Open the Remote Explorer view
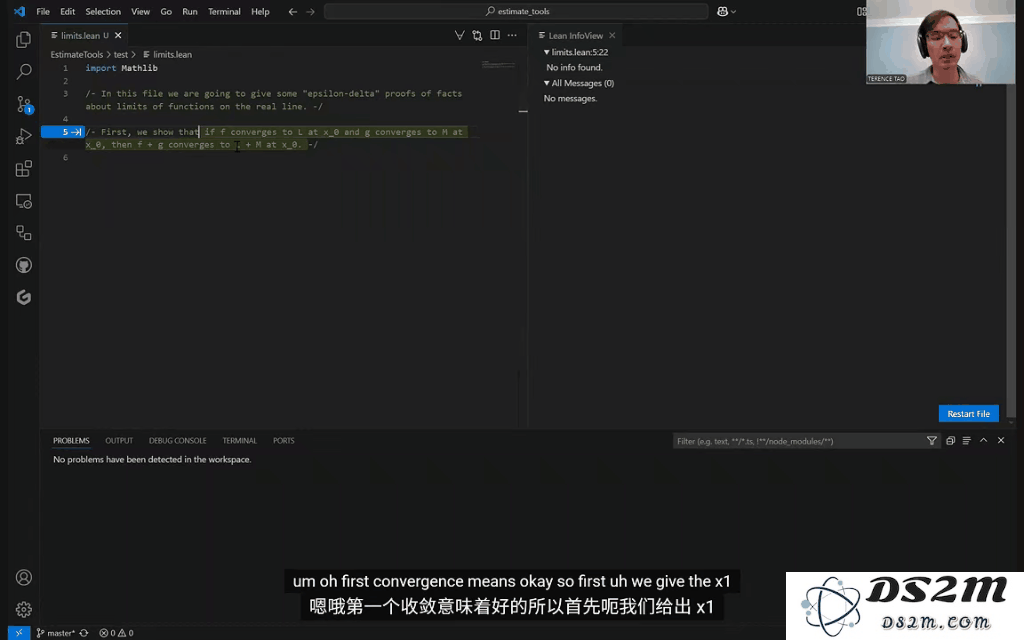The width and height of the screenshot is (1024, 640). [24, 201]
